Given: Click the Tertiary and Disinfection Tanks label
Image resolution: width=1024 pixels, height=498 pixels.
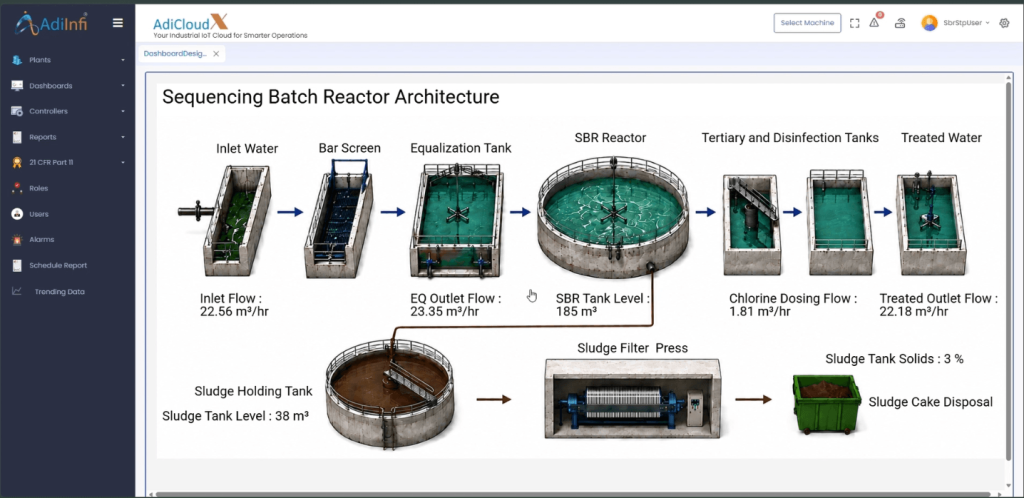Looking at the screenshot, I should point(790,138).
